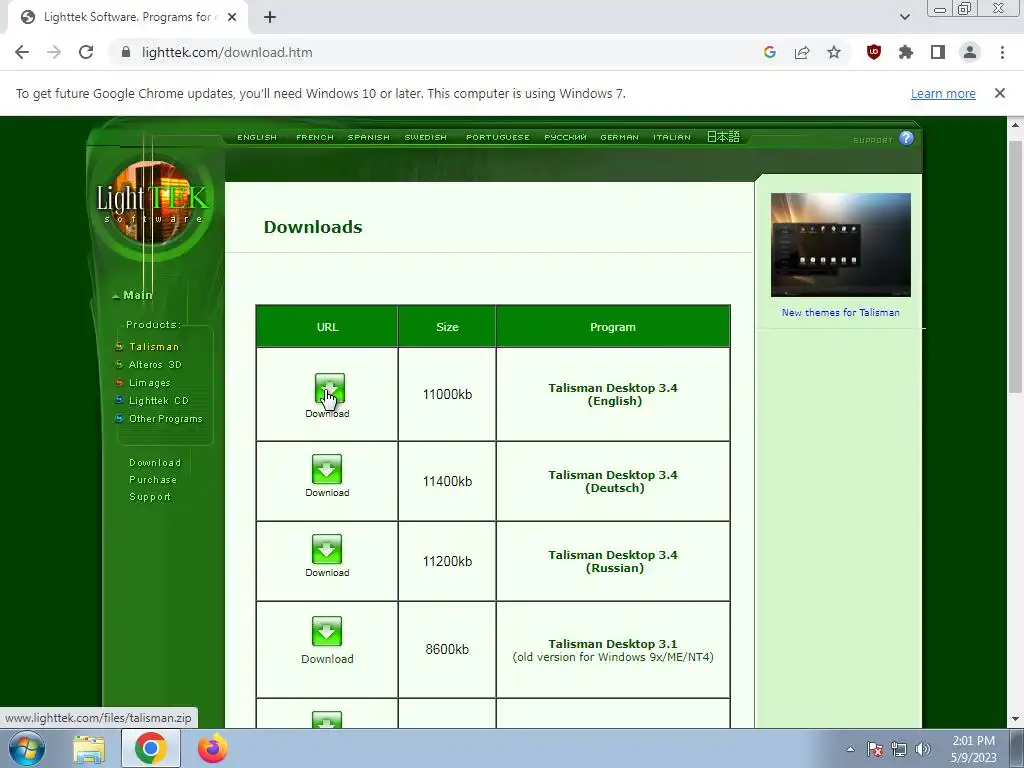The width and height of the screenshot is (1024, 768).
Task: Open the Extensions puzzle icon
Action: [906, 52]
